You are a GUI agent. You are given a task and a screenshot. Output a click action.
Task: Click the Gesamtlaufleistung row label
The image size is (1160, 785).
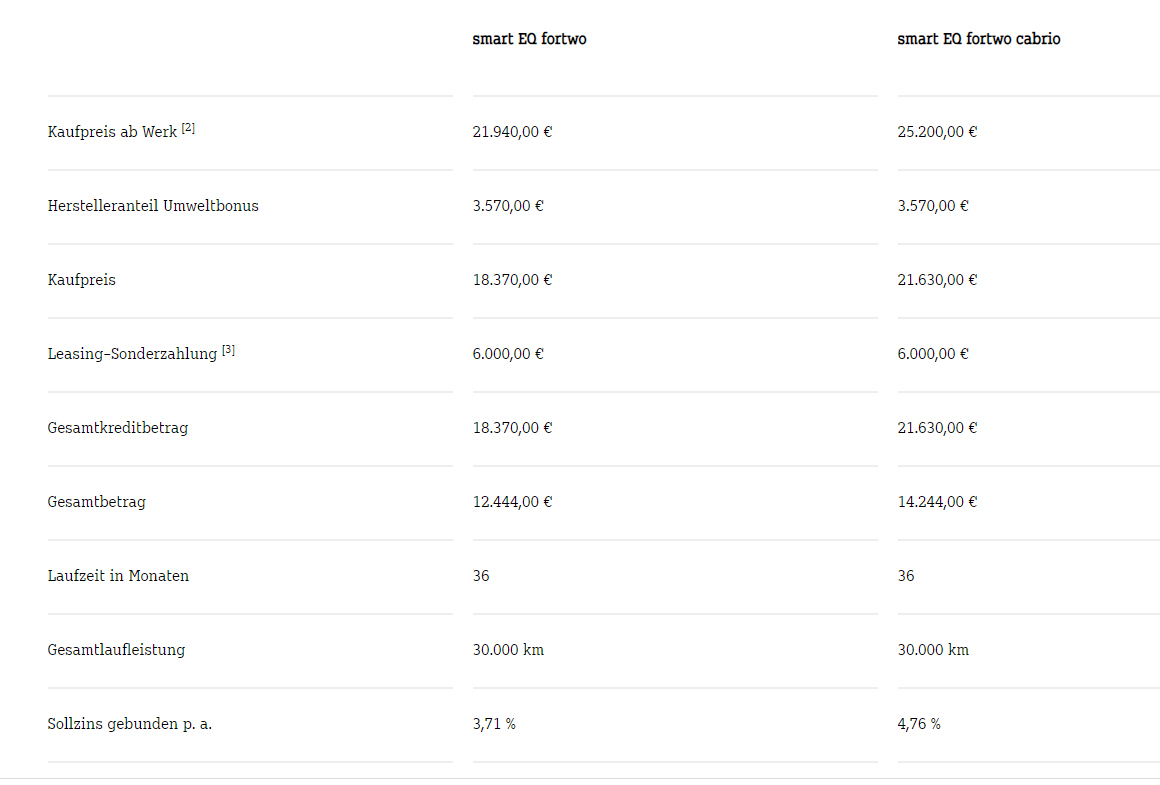tap(116, 650)
